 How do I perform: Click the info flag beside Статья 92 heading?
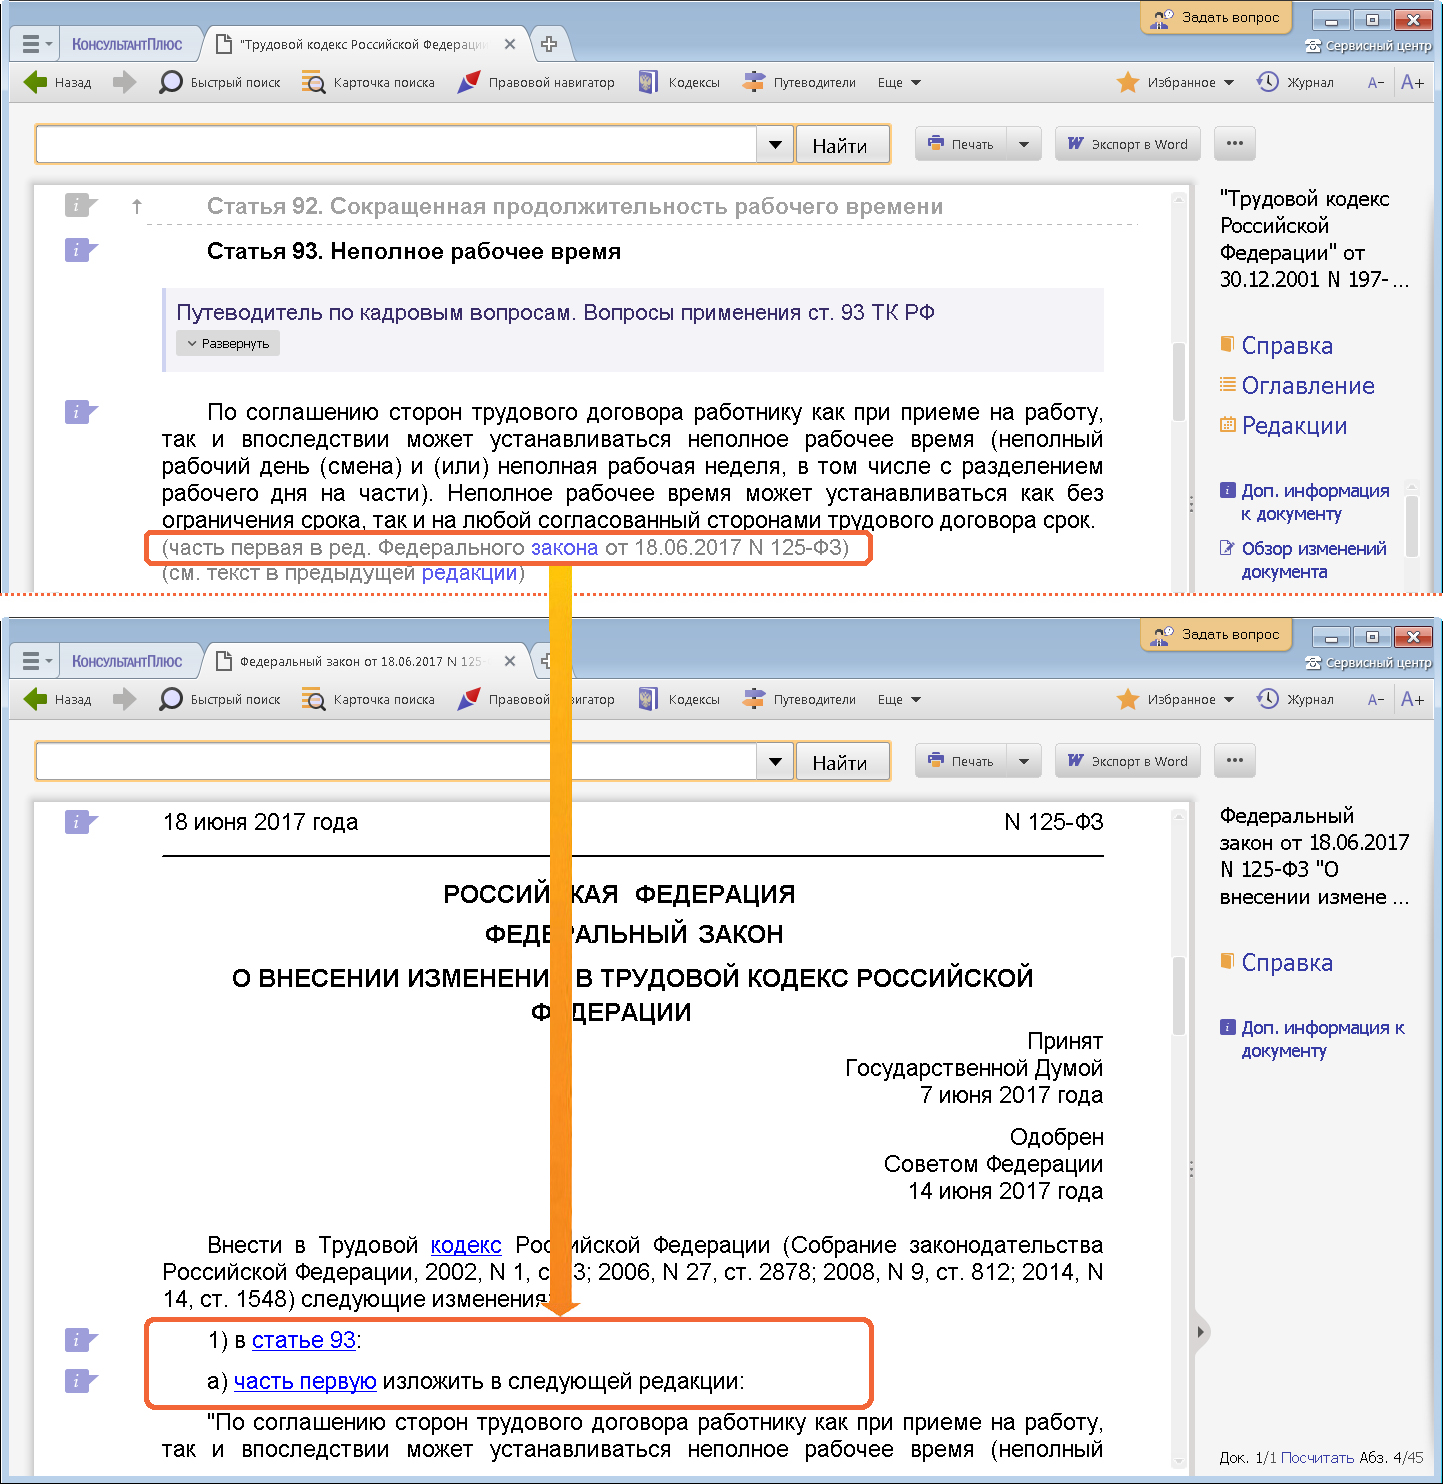pos(80,205)
